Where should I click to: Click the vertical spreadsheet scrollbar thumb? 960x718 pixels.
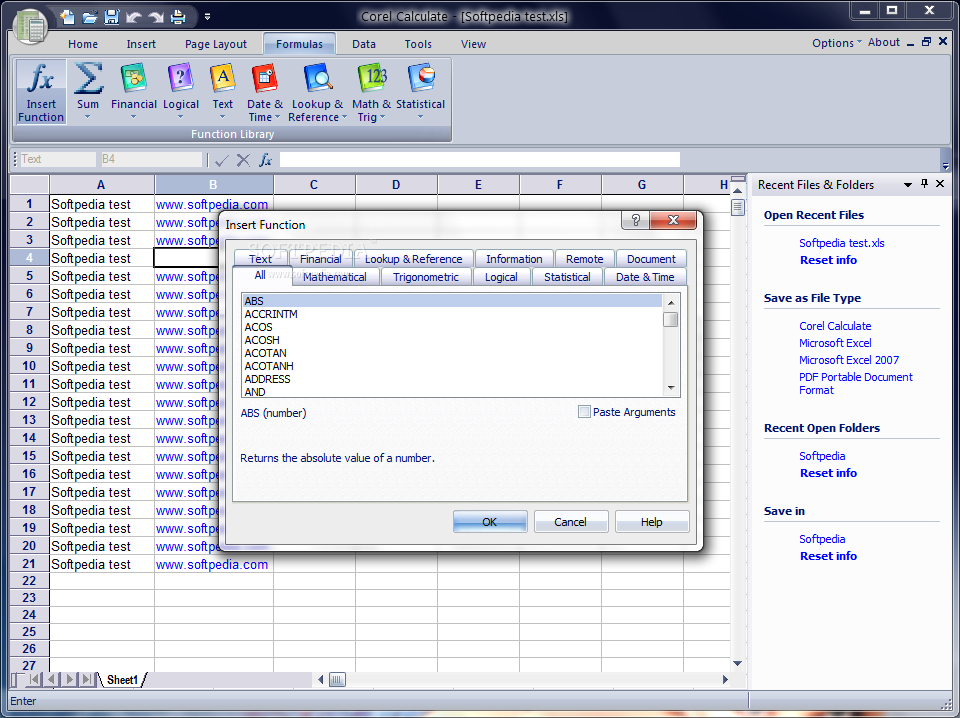[x=738, y=208]
